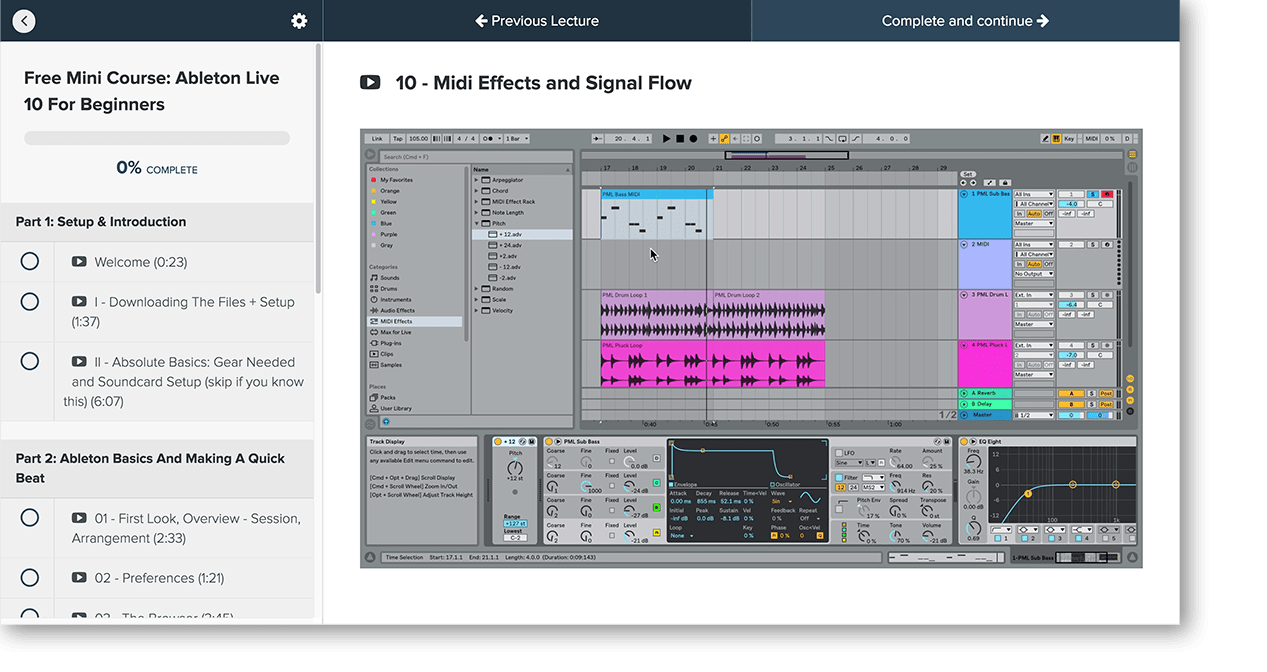The image size is (1267, 672).
Task: Mark the Welcome lecture circle
Action: coord(30,262)
